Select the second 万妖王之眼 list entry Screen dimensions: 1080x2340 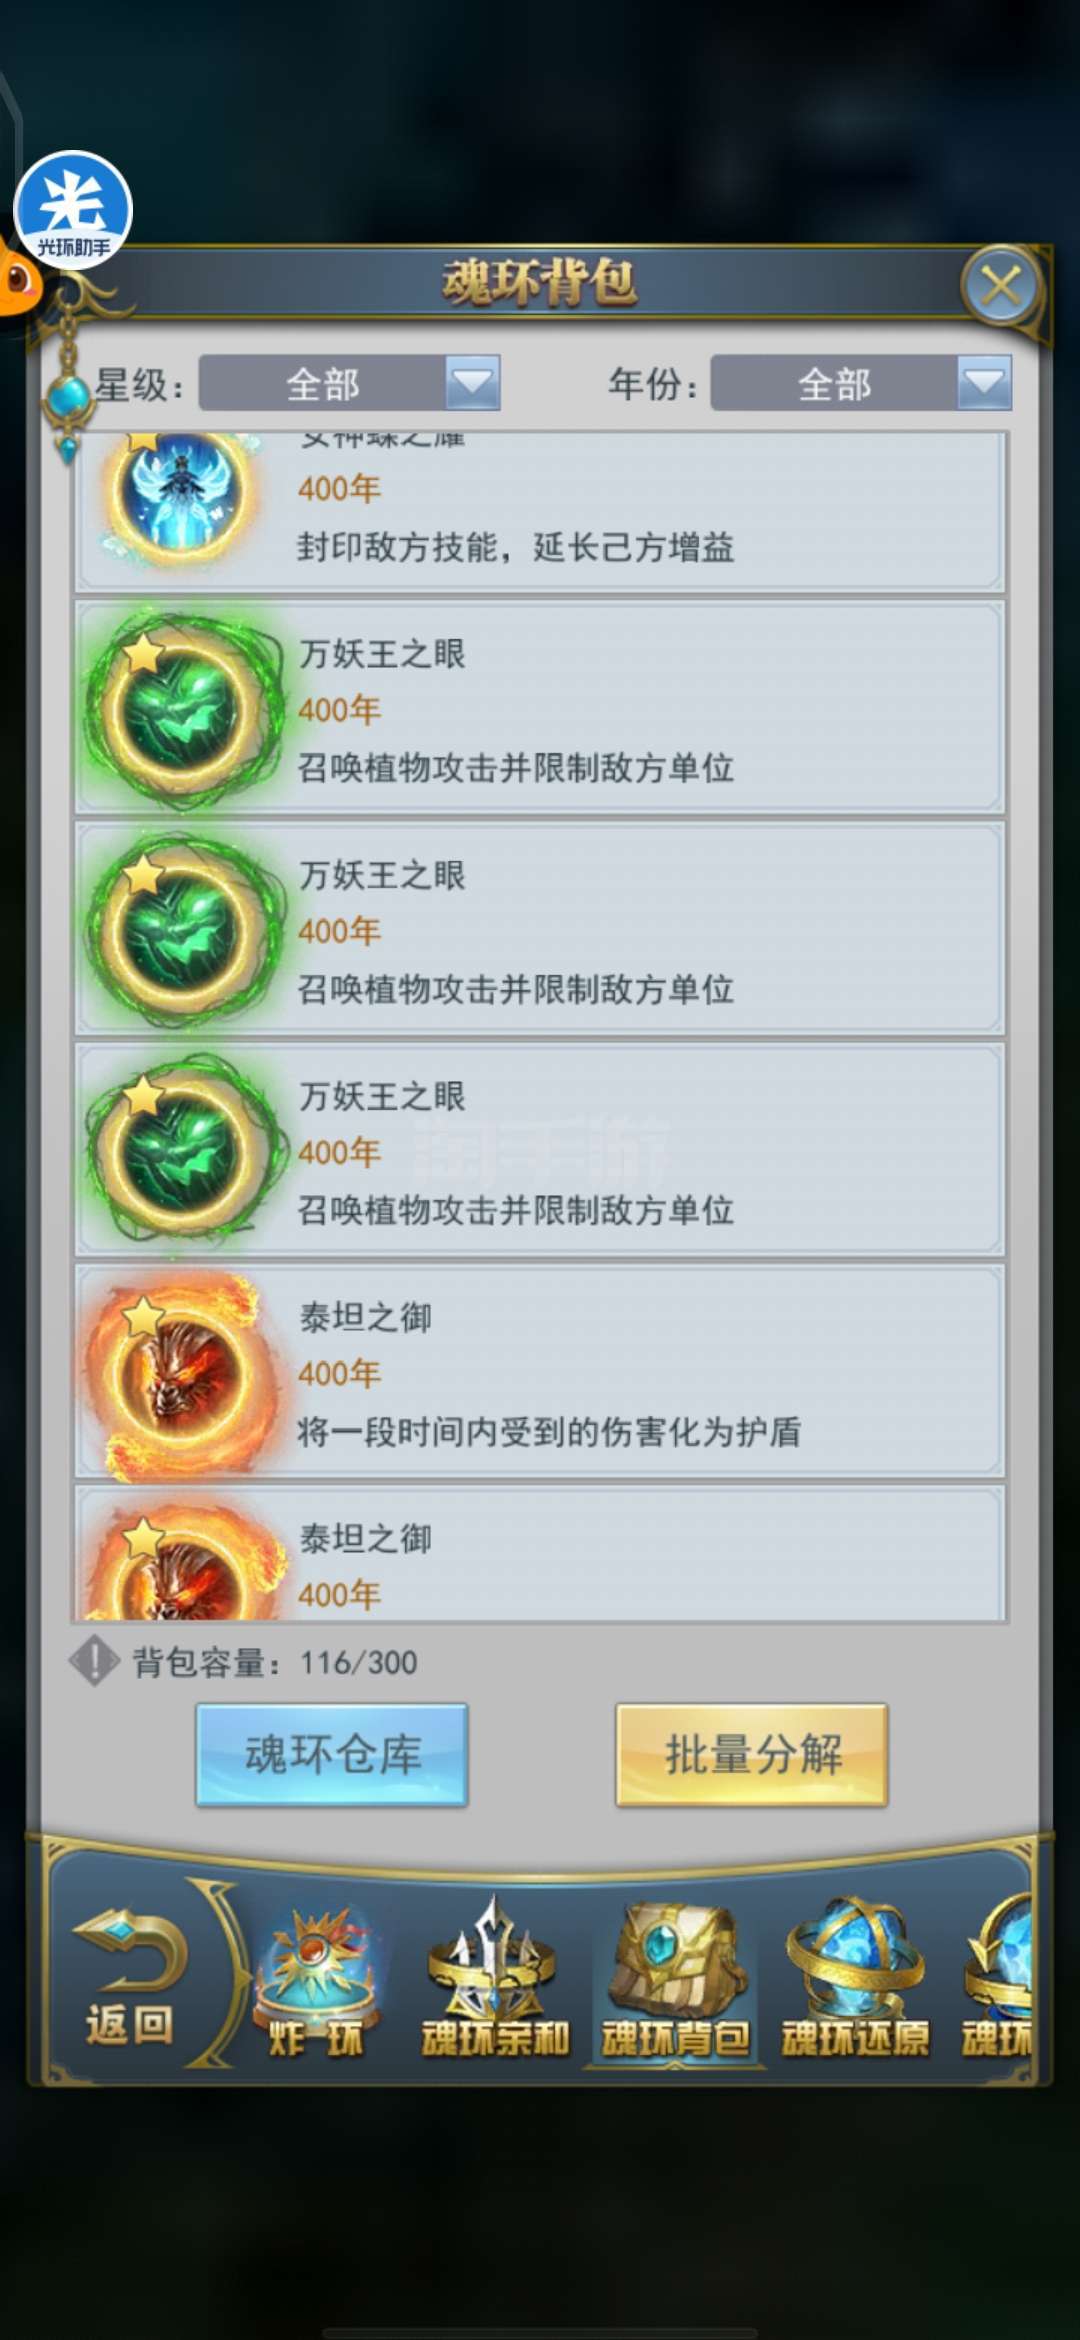[x=540, y=929]
